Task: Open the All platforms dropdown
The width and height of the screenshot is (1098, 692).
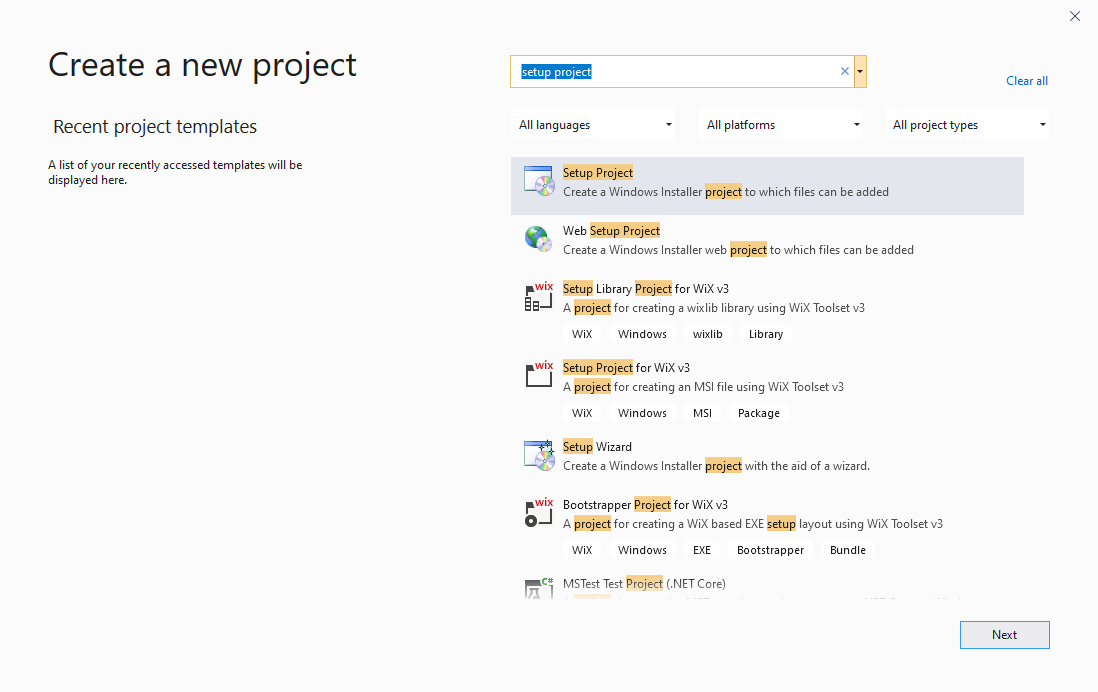Action: point(781,124)
